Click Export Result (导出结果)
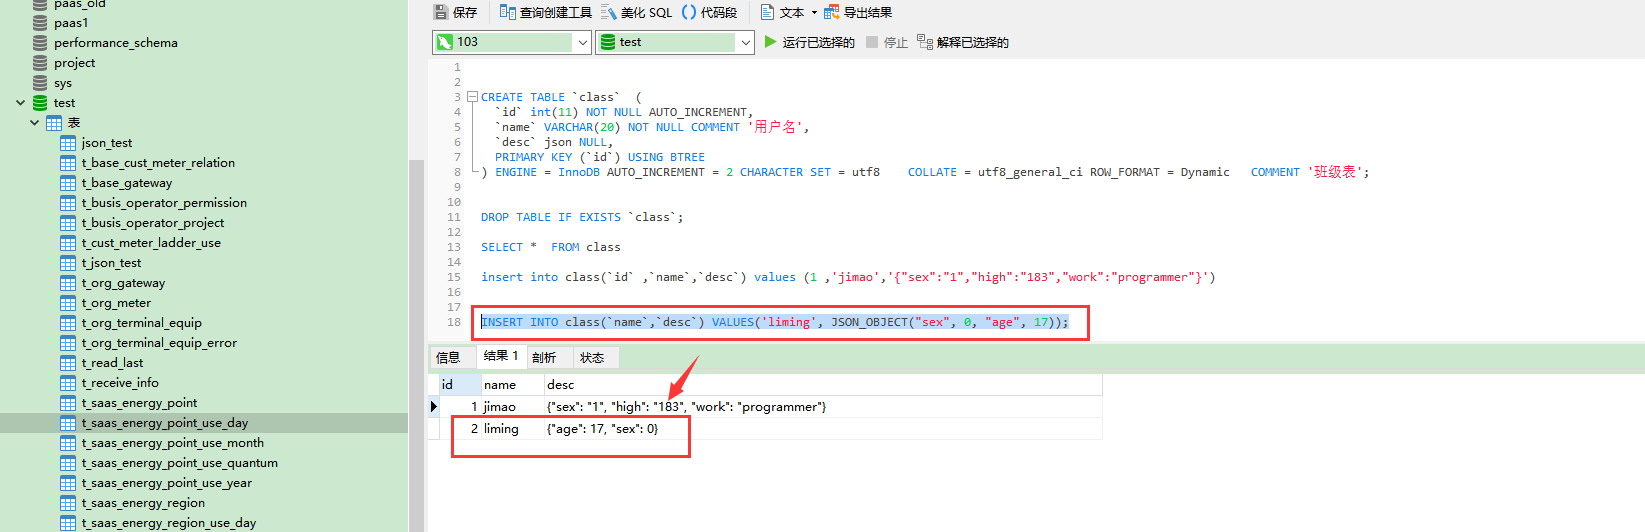This screenshot has width=1645, height=532. (x=857, y=12)
